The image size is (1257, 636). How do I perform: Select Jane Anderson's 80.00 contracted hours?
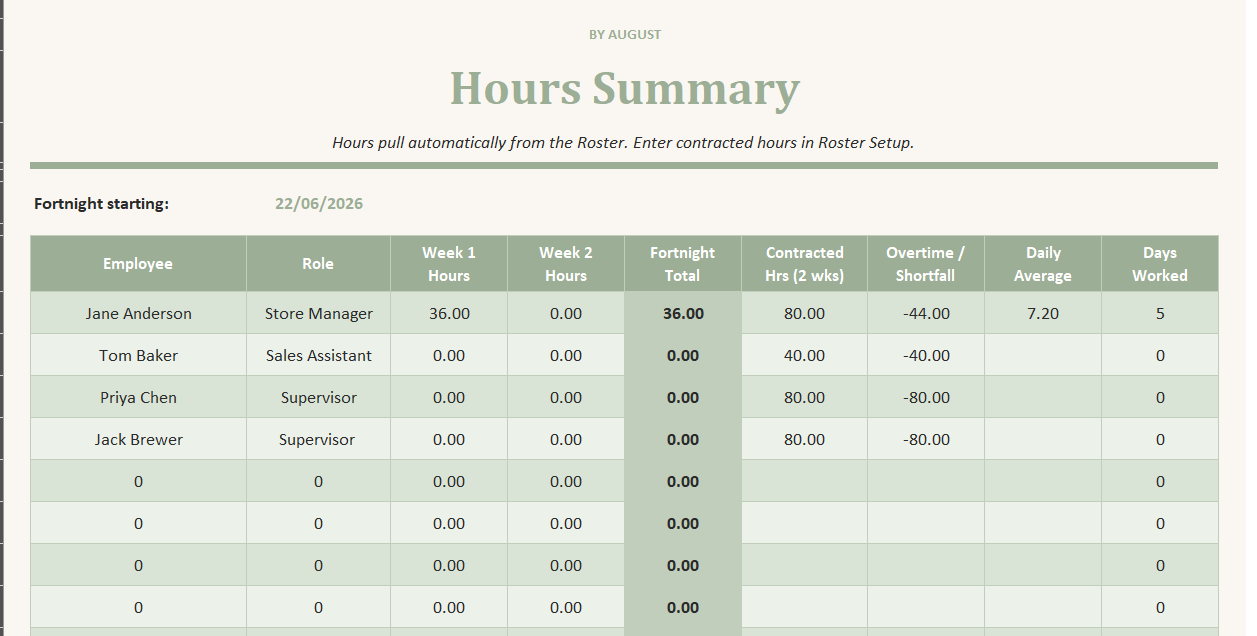click(804, 313)
